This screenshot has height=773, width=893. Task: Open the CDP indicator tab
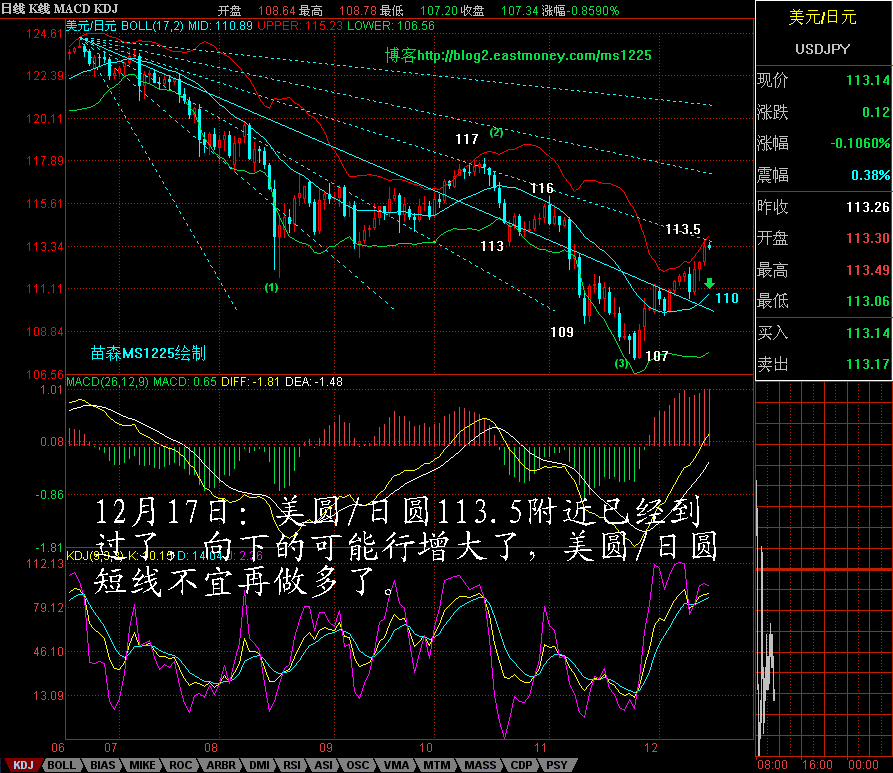click(521, 765)
